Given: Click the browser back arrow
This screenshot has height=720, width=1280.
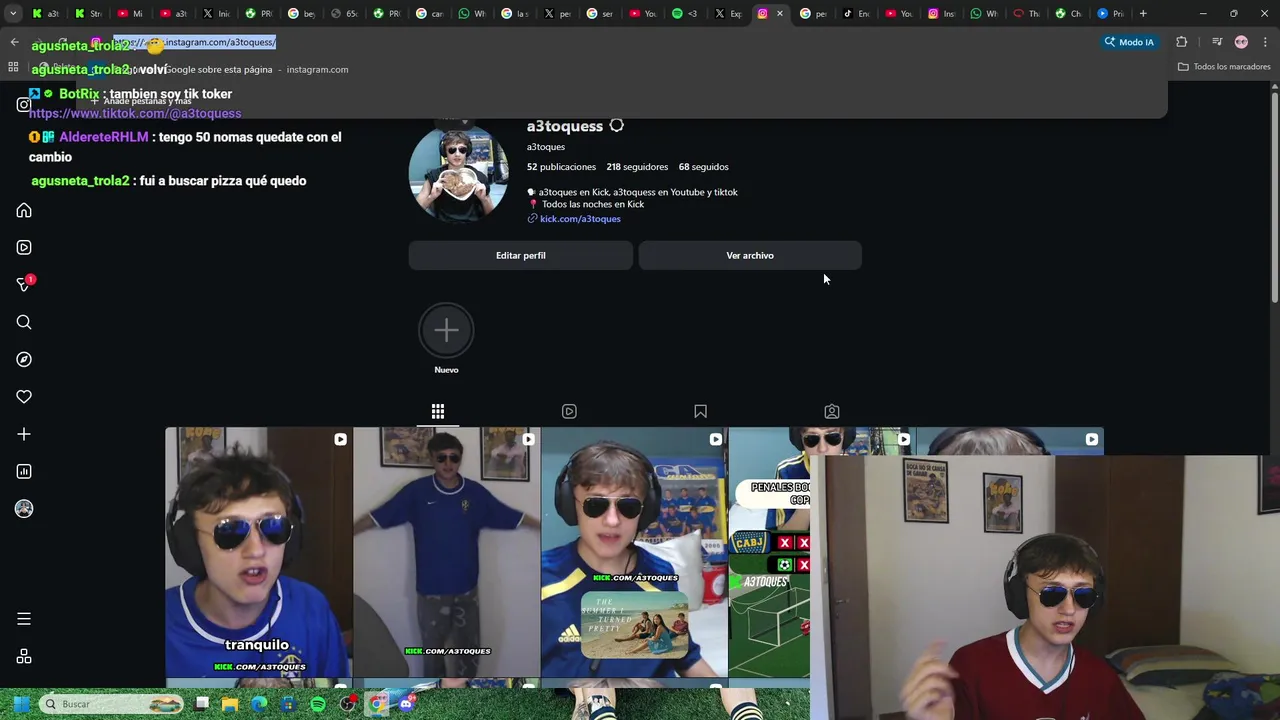Looking at the screenshot, I should [x=14, y=42].
